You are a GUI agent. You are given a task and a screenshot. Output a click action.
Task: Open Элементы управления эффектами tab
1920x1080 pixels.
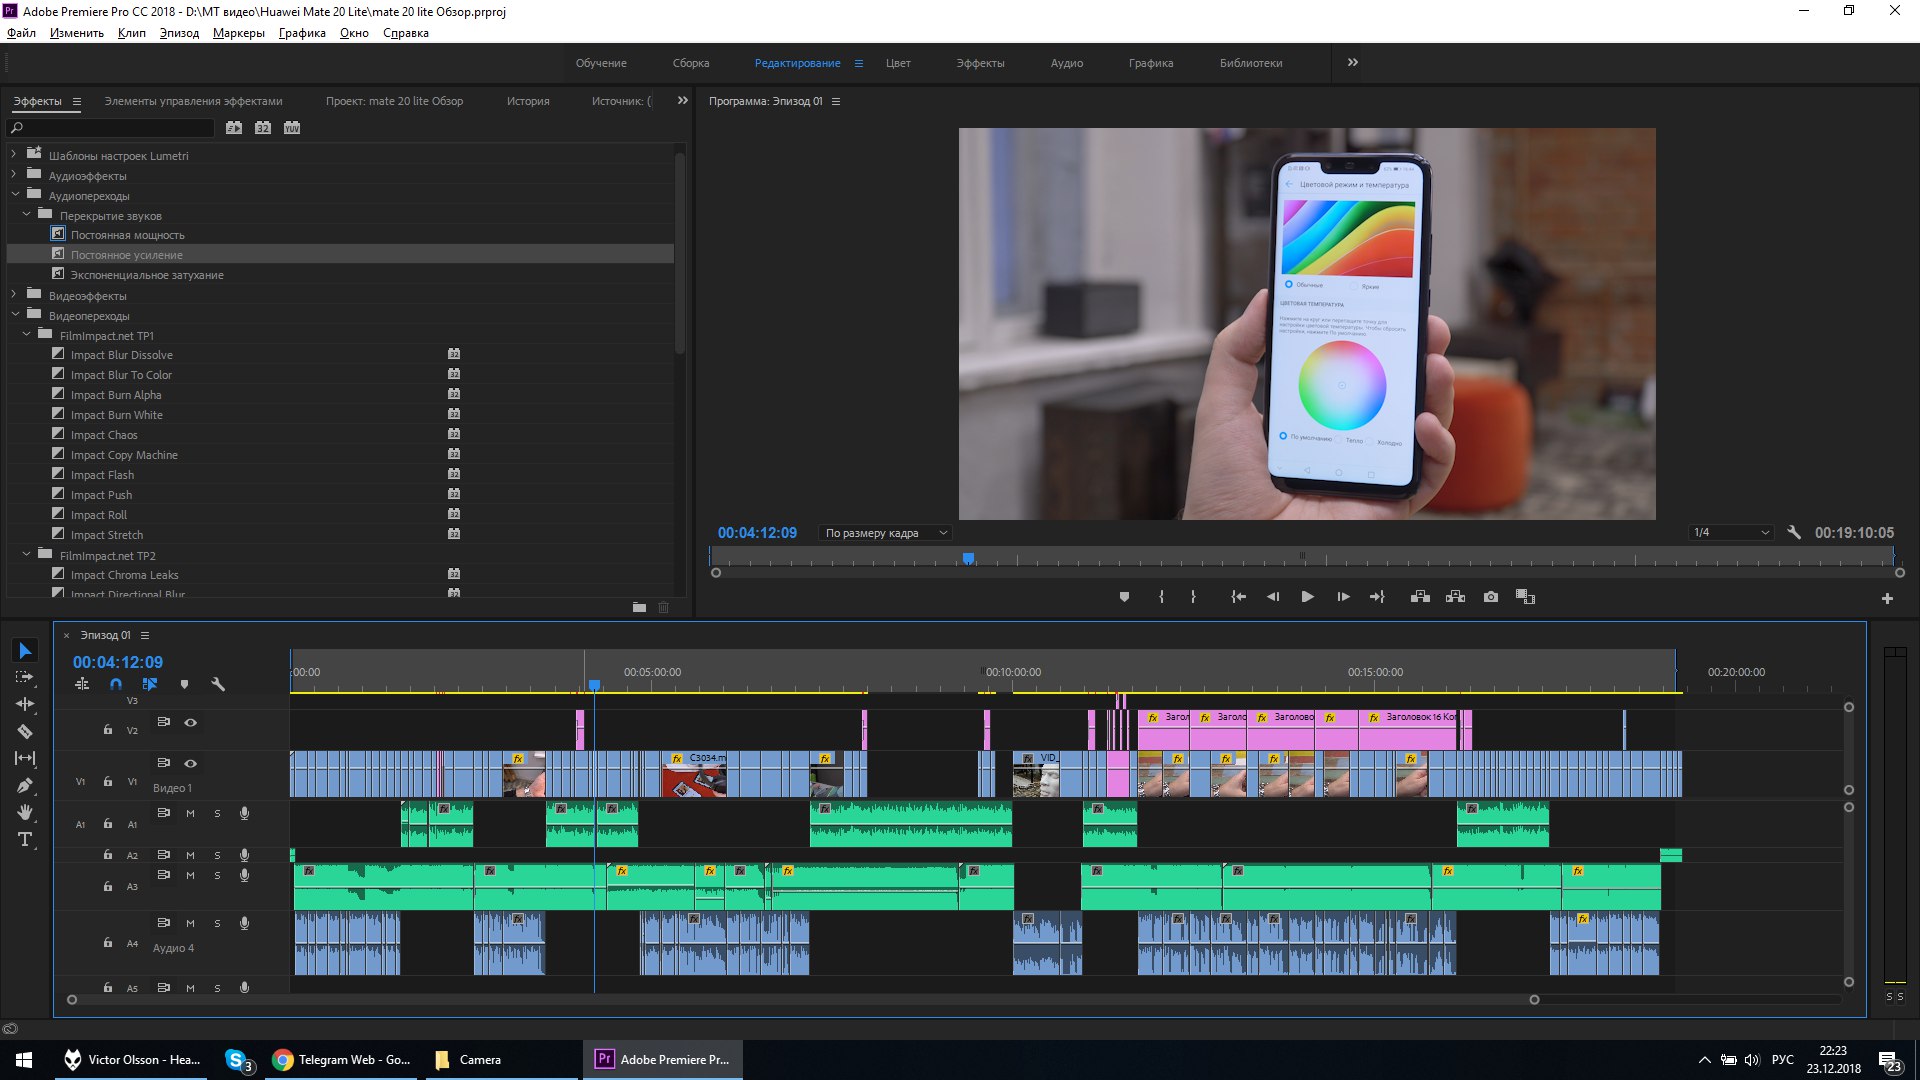[193, 101]
